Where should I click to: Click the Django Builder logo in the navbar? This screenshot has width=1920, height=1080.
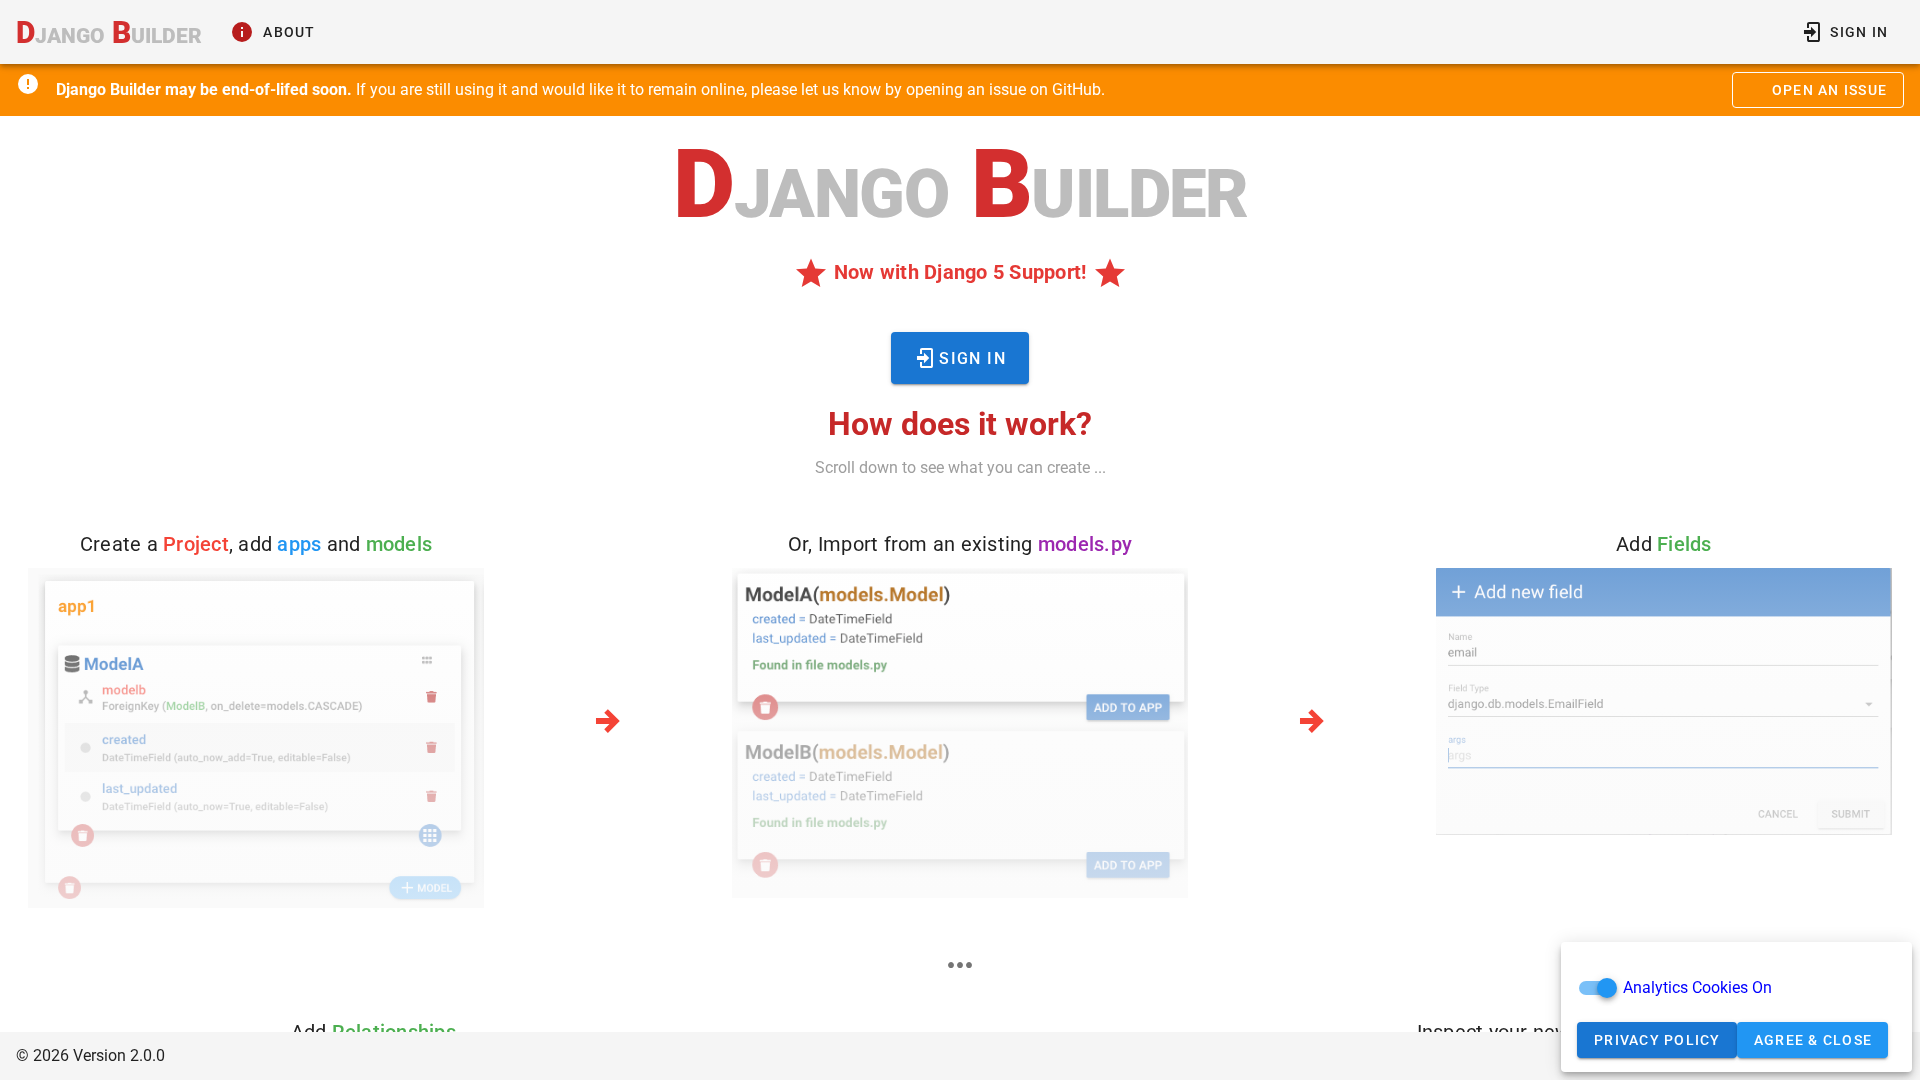[x=109, y=33]
